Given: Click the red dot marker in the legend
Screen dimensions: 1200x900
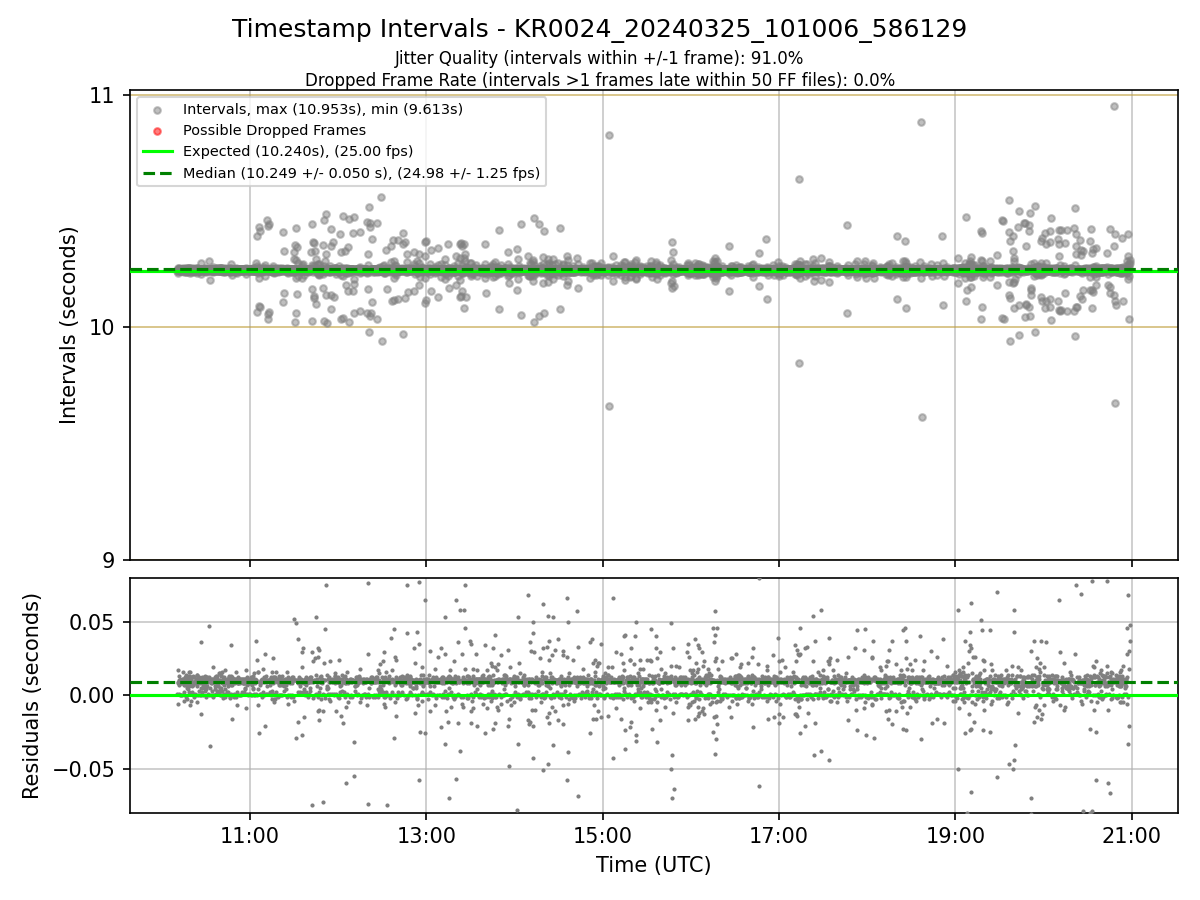Looking at the screenshot, I should click(157, 131).
